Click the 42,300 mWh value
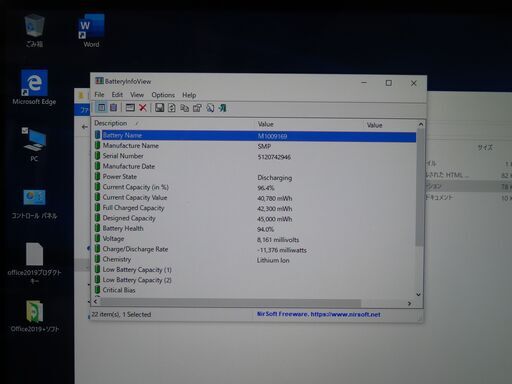 pos(275,209)
